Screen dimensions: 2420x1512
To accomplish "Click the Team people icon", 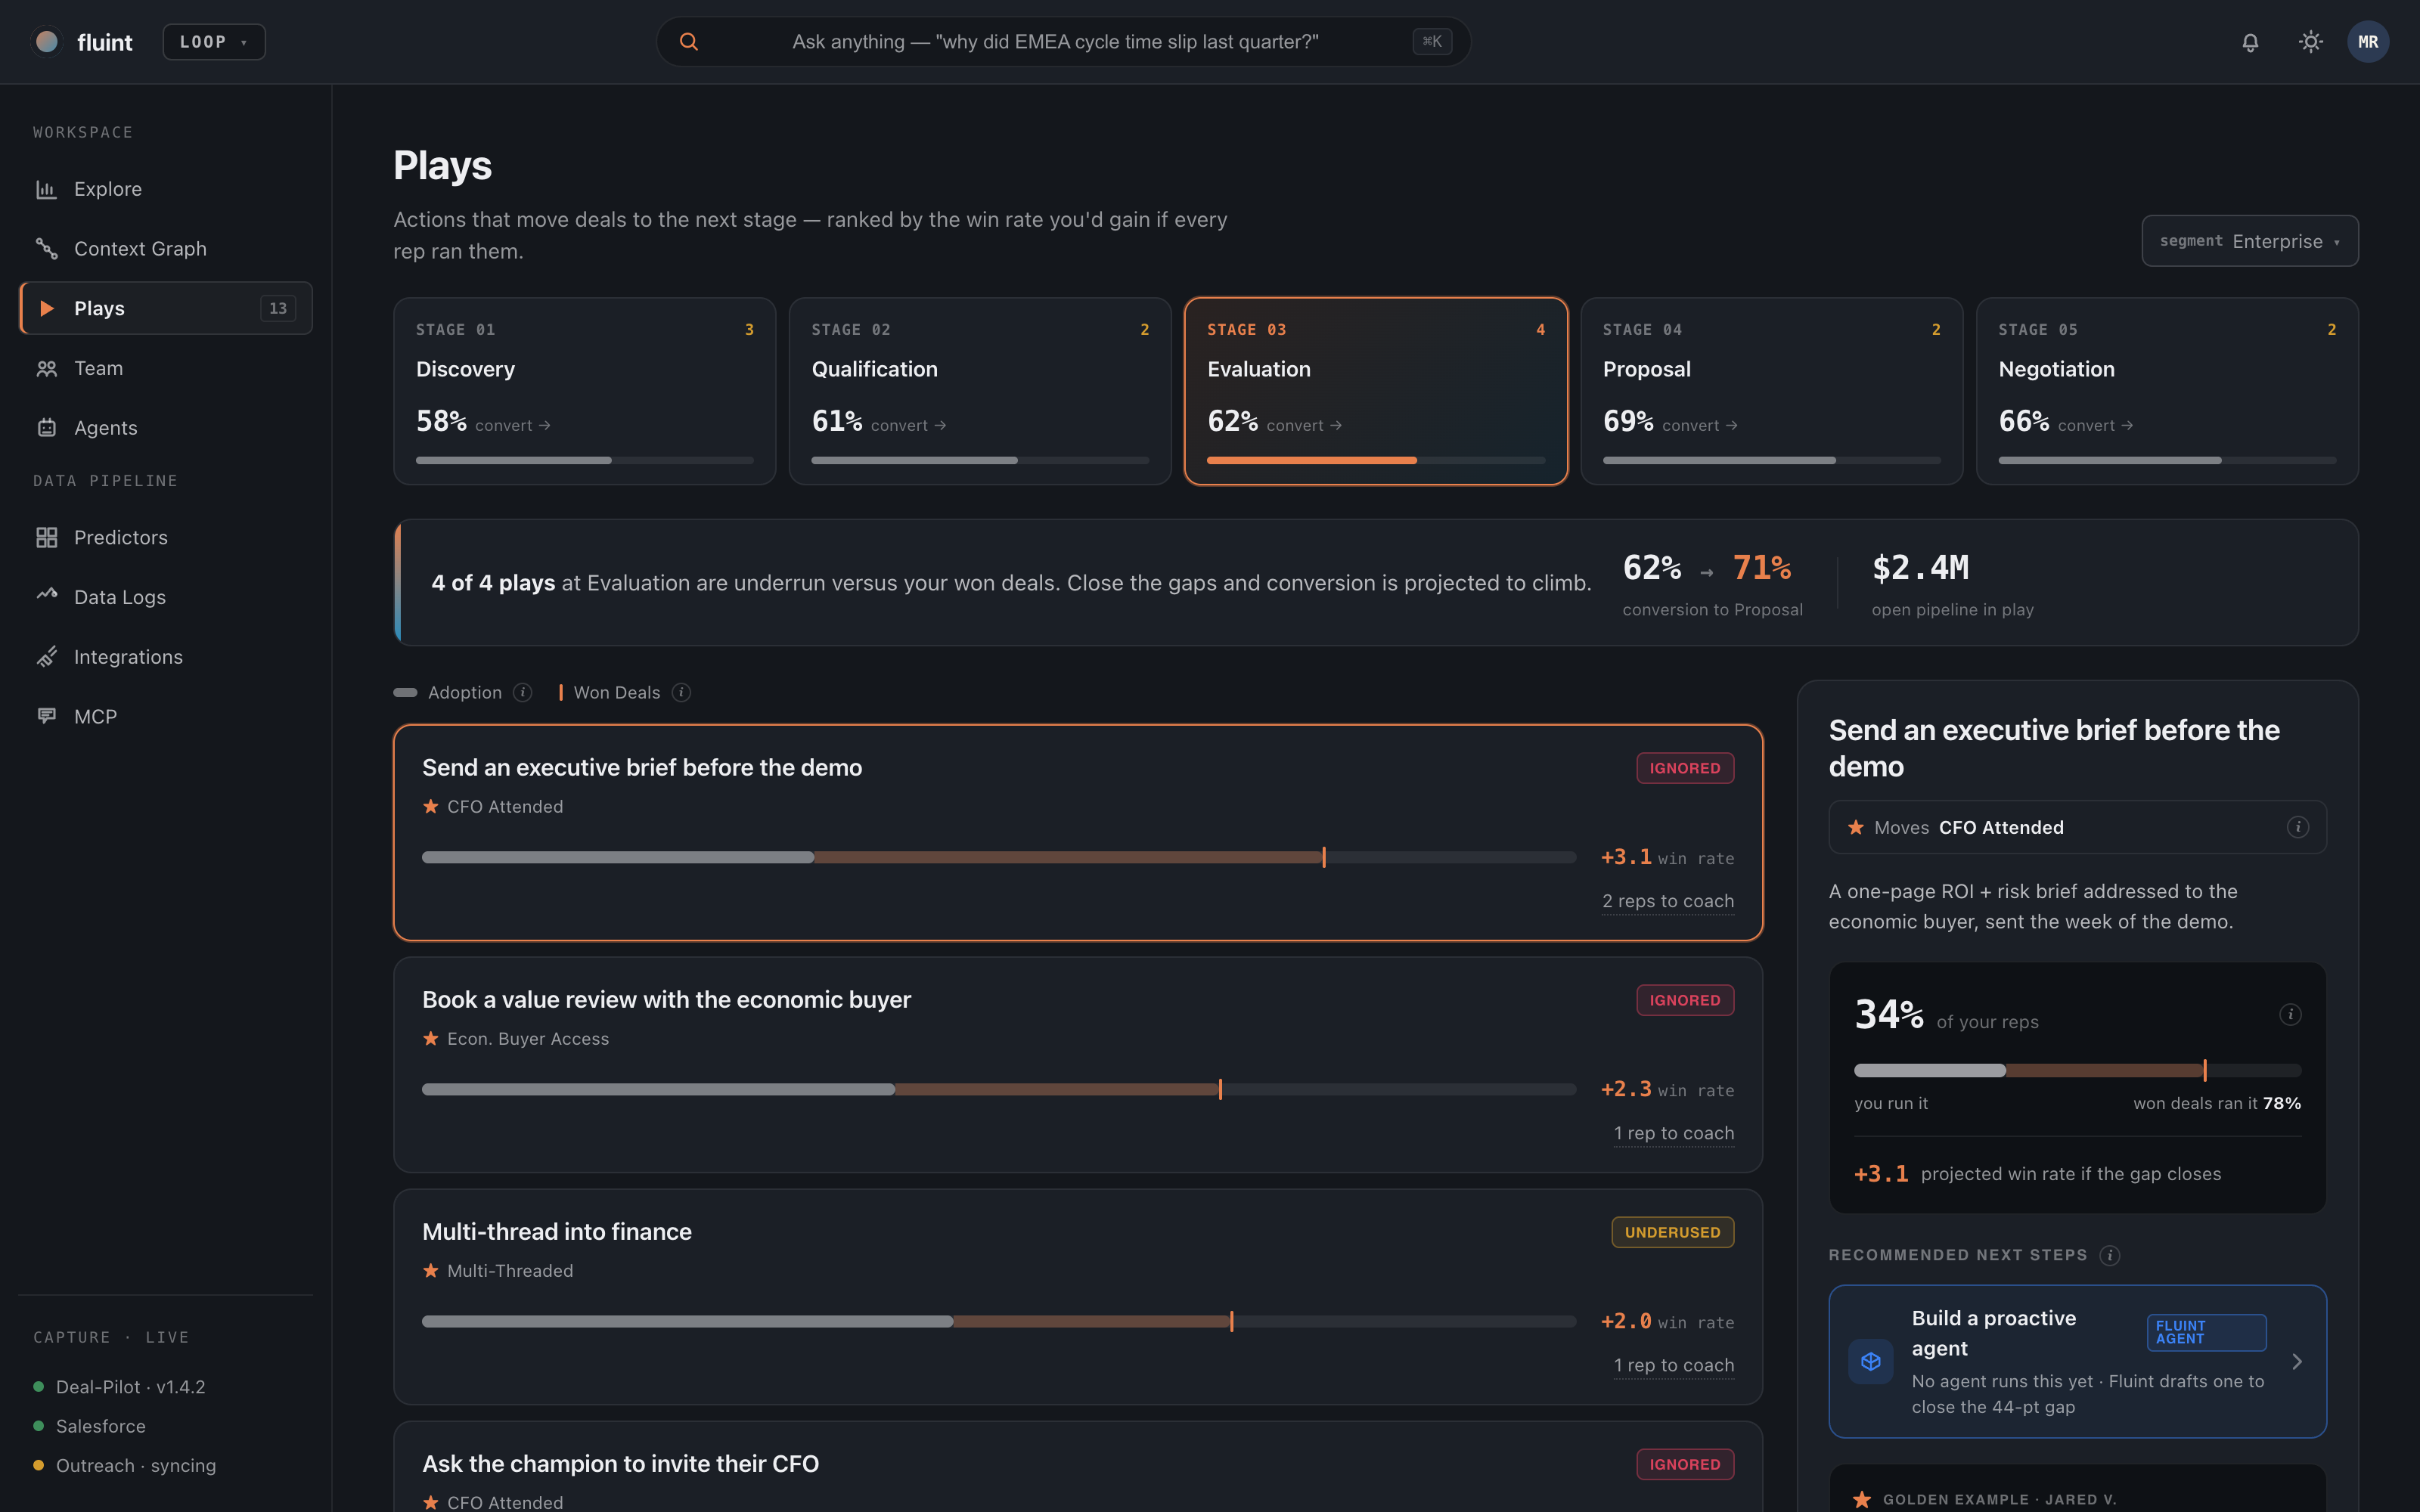I will (x=47, y=368).
